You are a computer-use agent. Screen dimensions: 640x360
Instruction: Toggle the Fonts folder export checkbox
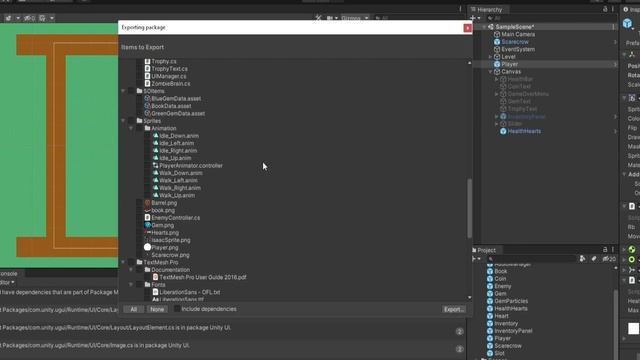pos(140,284)
